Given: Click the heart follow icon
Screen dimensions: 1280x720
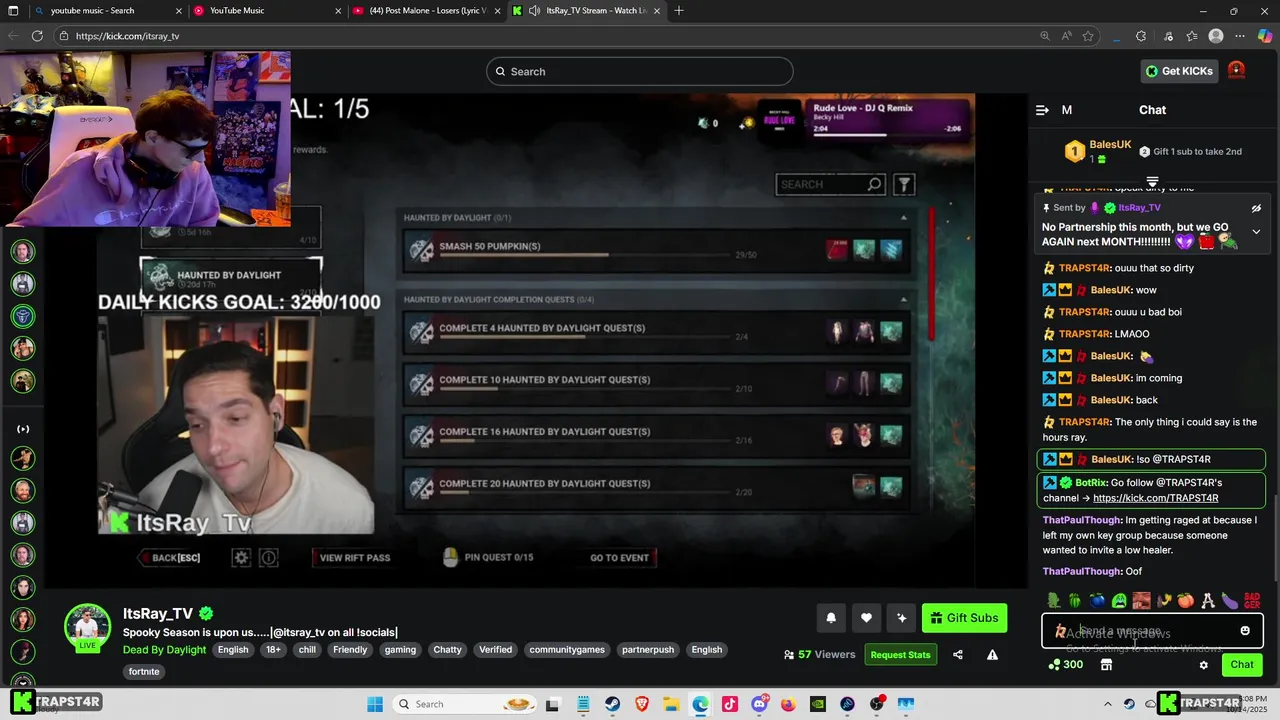Looking at the screenshot, I should tap(866, 618).
